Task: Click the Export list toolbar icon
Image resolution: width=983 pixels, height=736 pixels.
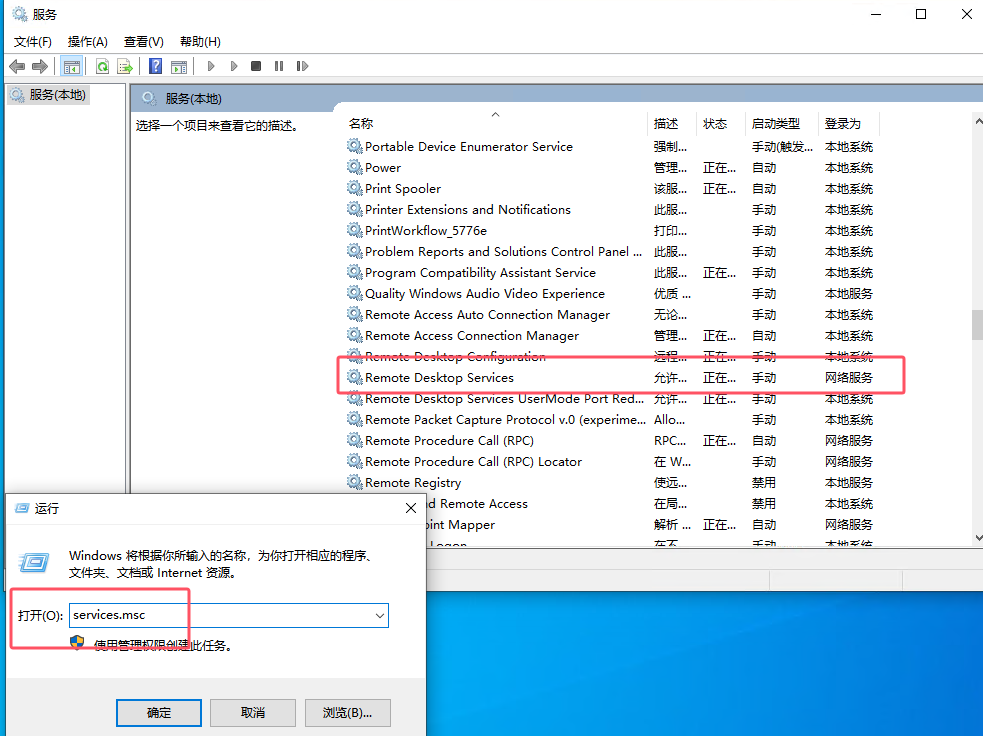Action: (125, 66)
